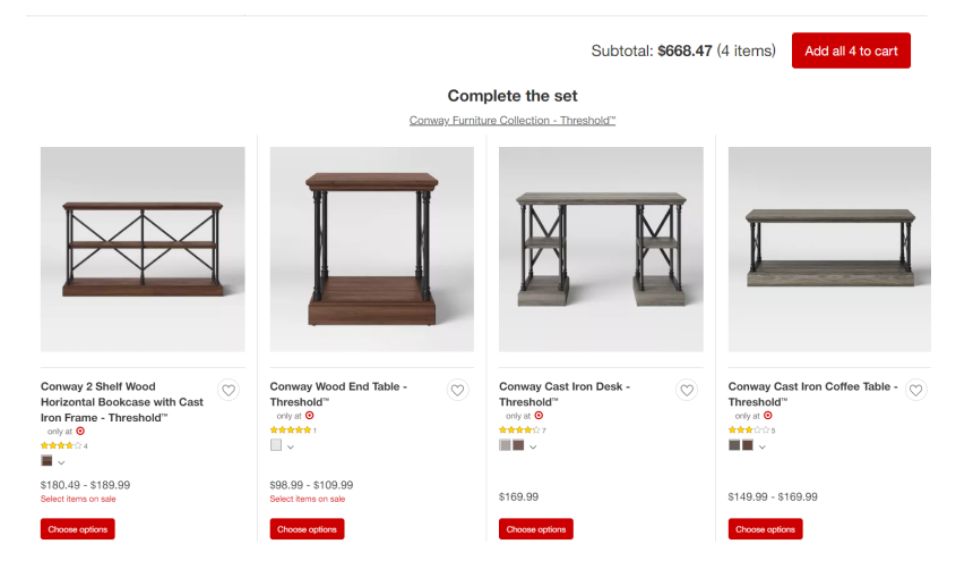Expand Coffee Table color choices chevron

pyautogui.click(x=763, y=446)
